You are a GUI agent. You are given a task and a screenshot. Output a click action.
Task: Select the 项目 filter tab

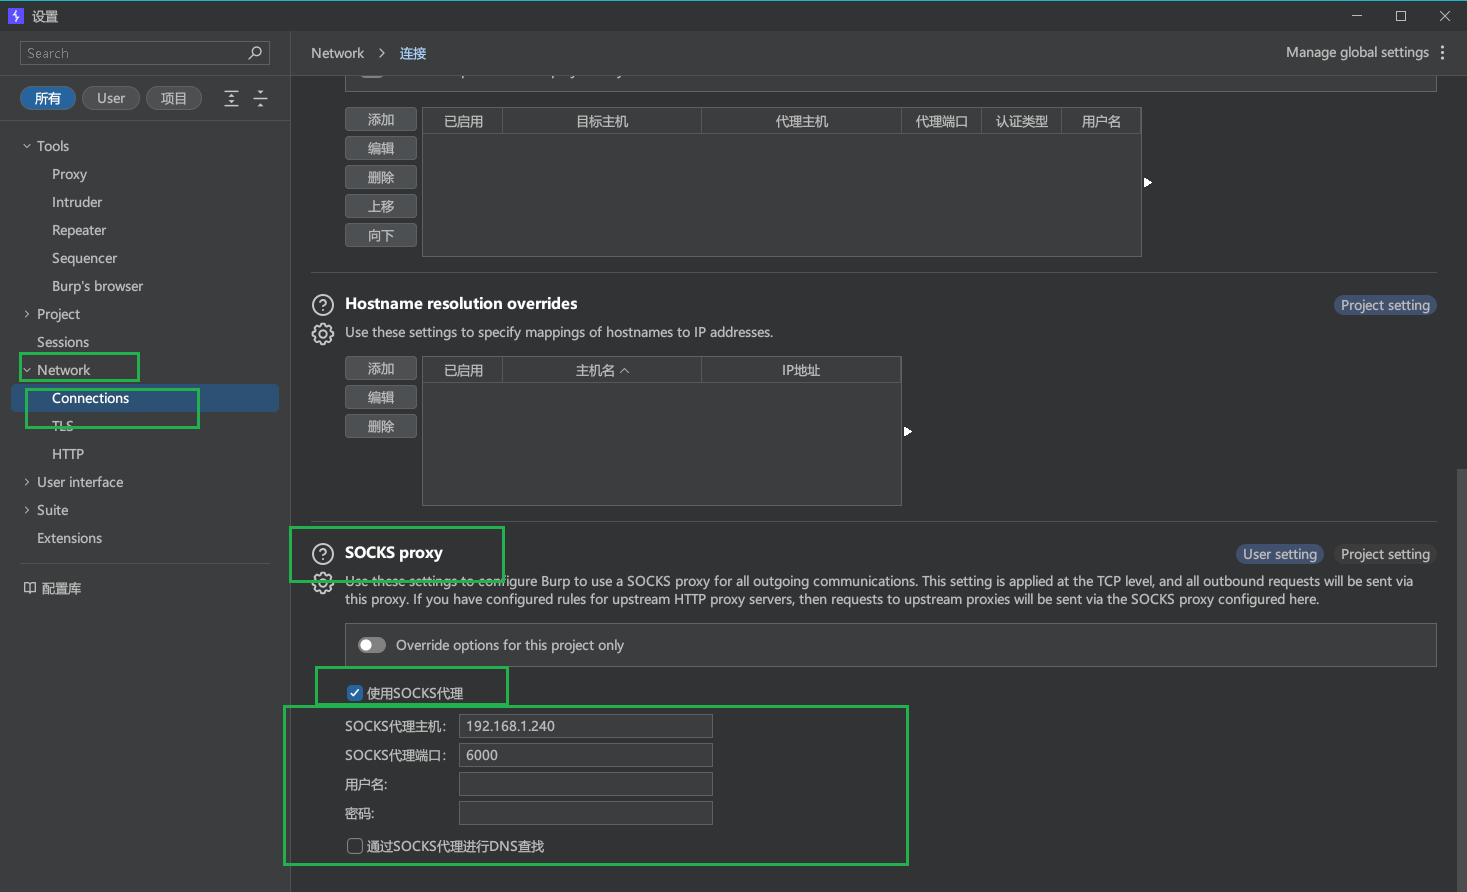point(174,98)
